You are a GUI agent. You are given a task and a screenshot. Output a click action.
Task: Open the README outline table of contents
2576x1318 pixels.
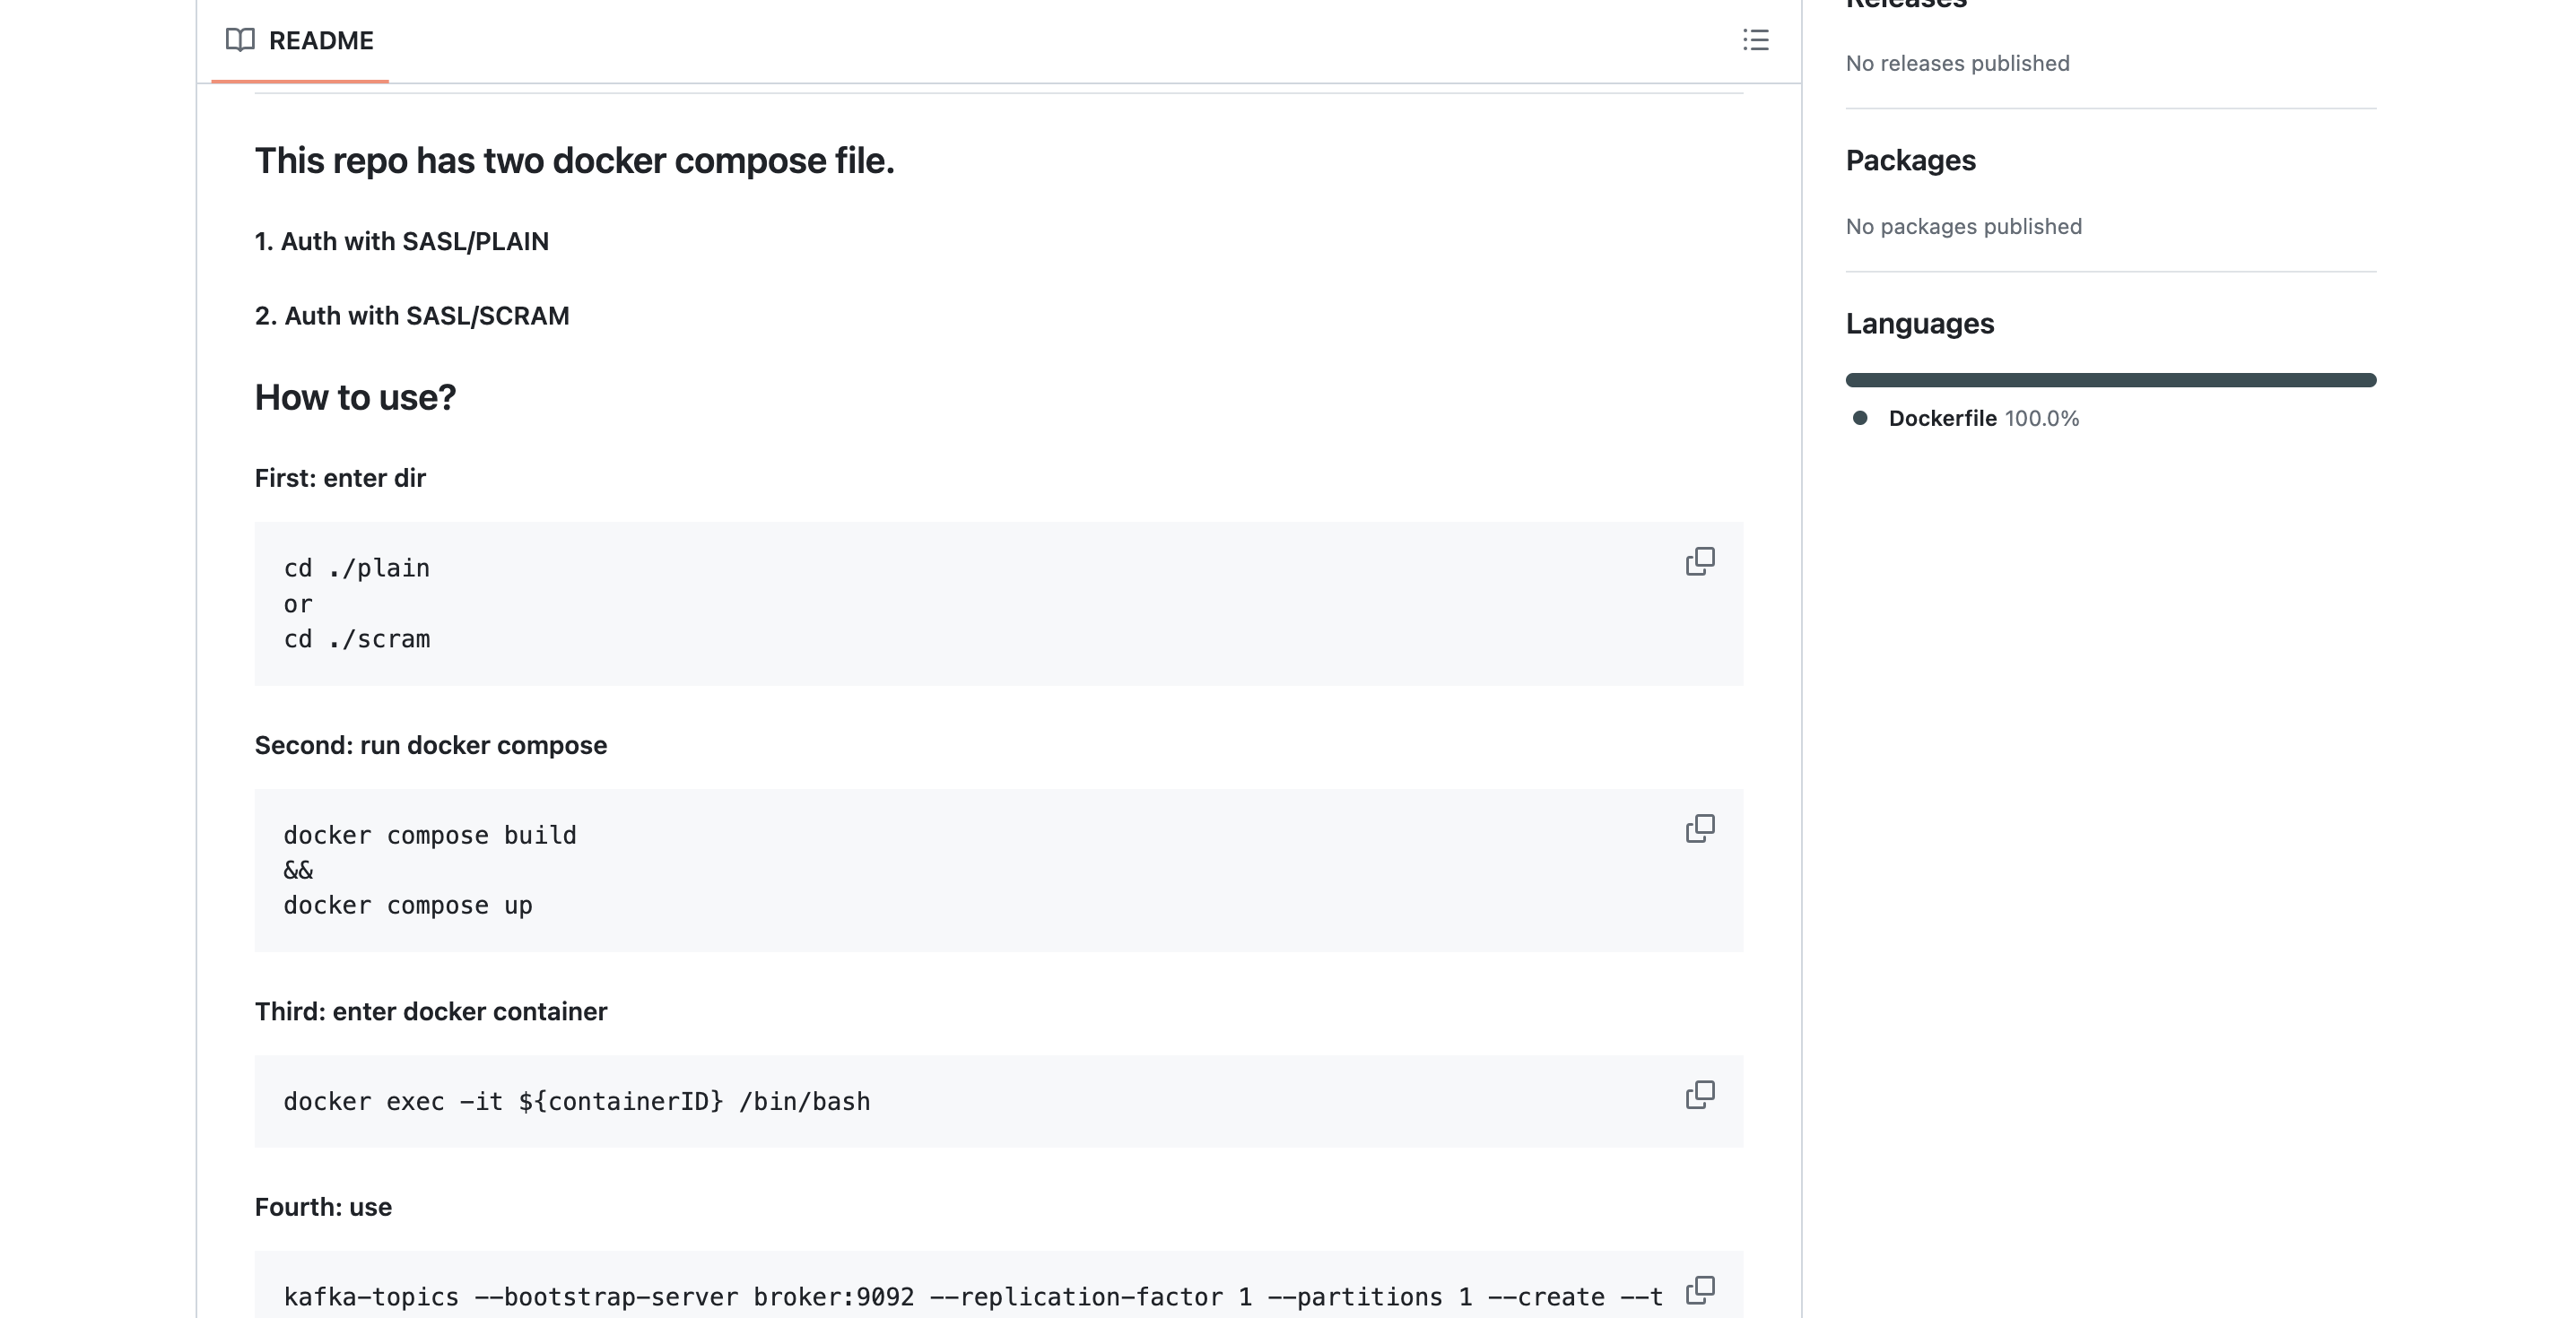point(1755,40)
